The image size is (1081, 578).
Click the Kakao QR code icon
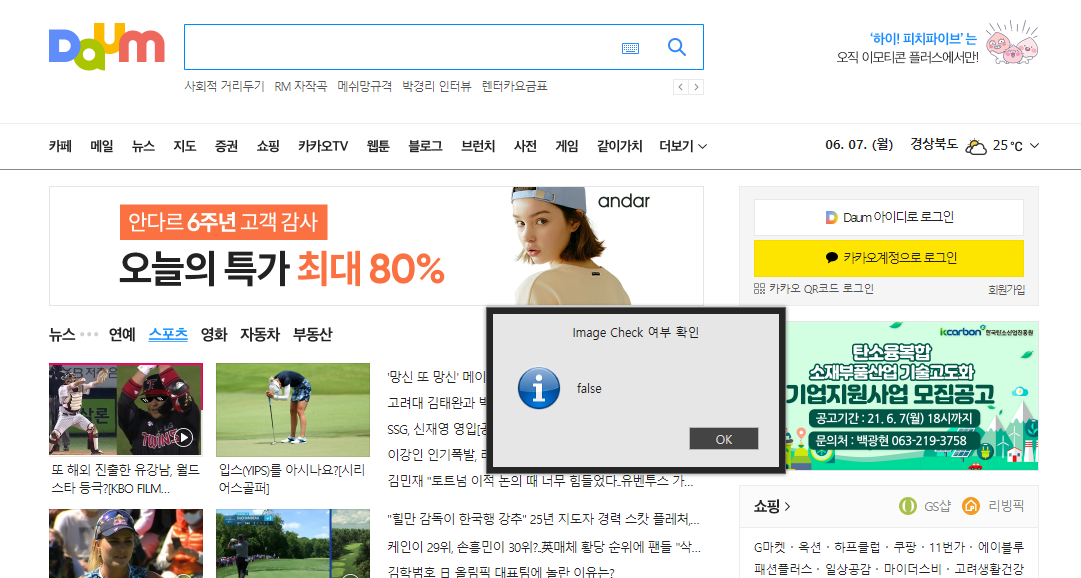759,289
